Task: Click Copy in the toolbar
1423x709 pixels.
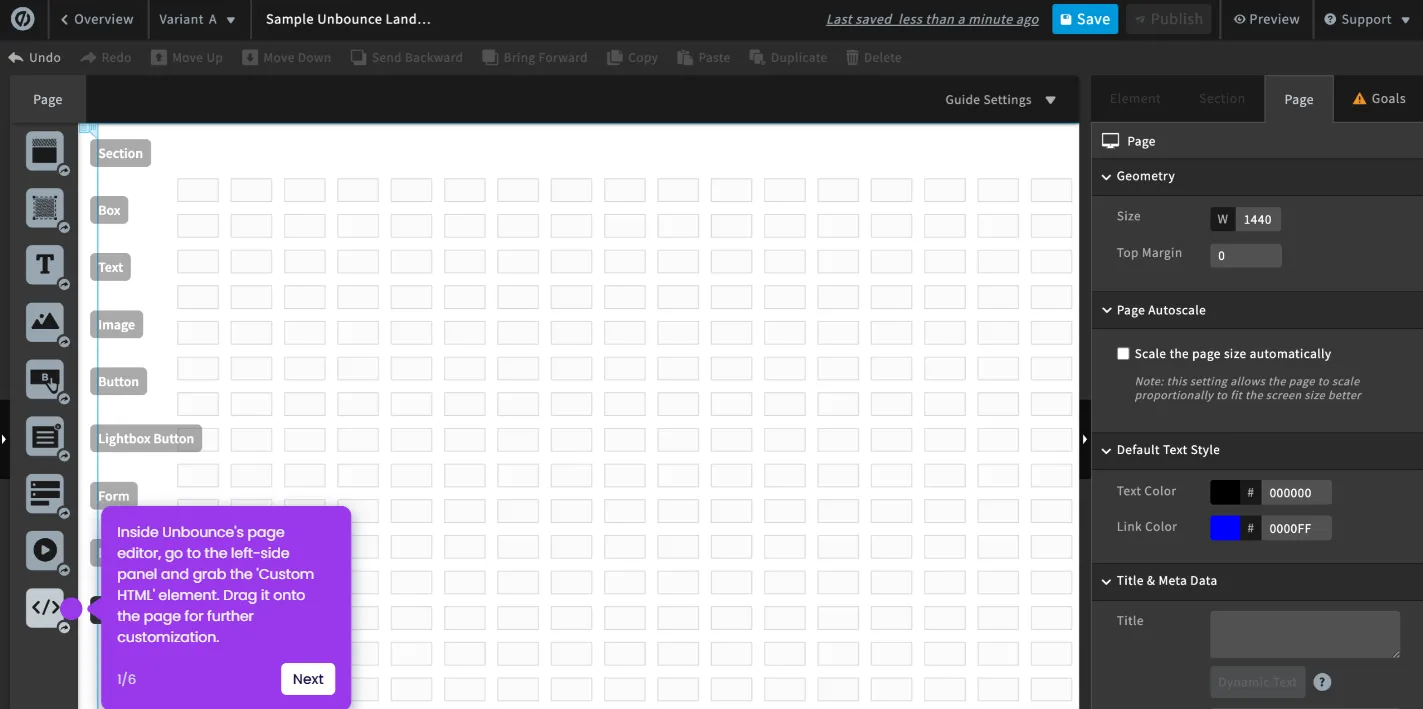Action: [632, 57]
